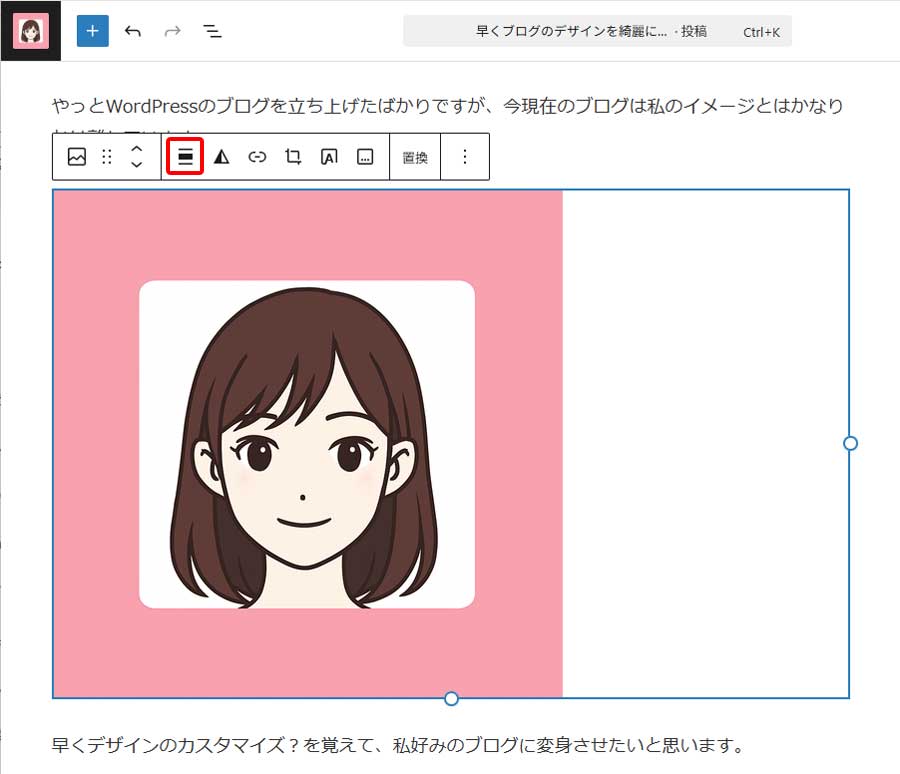Click the 置換 replace button
This screenshot has width=900, height=774.
point(414,156)
